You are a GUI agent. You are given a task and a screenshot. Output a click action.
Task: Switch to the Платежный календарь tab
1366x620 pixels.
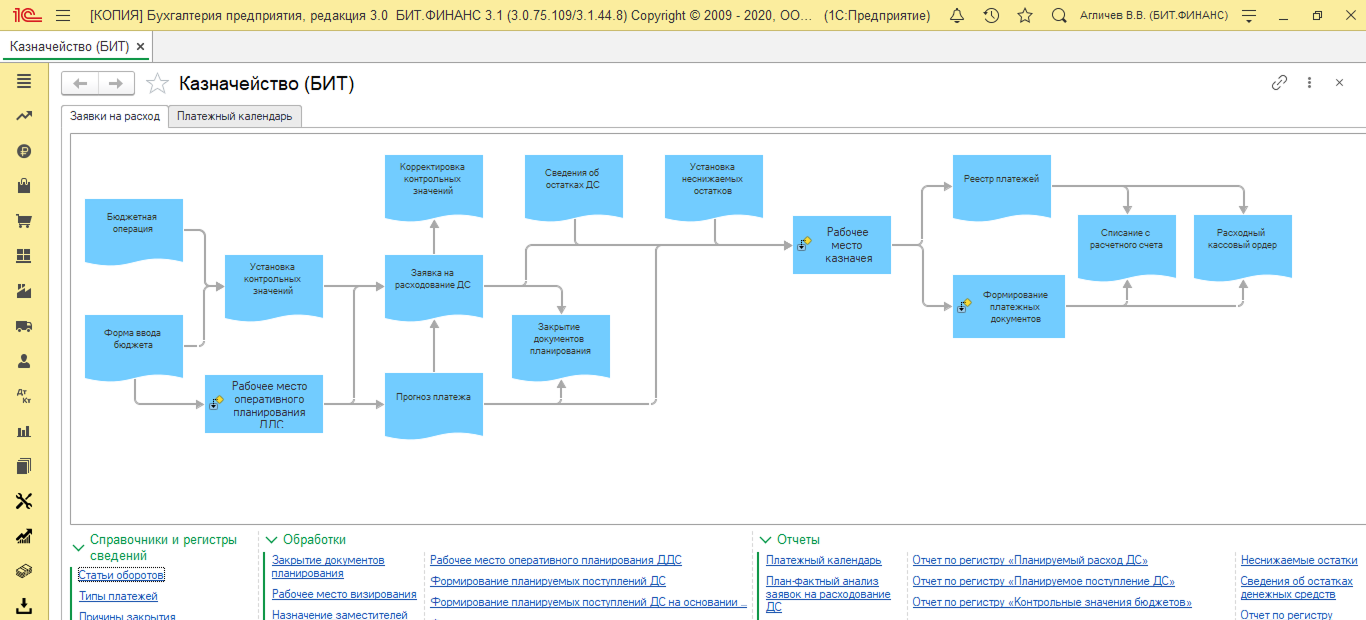click(235, 116)
